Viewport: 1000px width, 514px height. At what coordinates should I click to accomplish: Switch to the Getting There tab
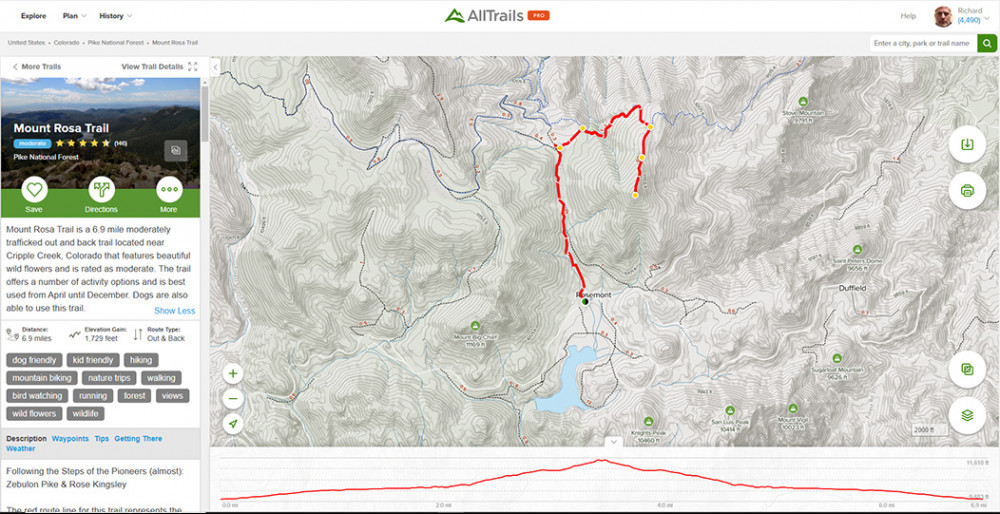pyautogui.click(x=138, y=439)
